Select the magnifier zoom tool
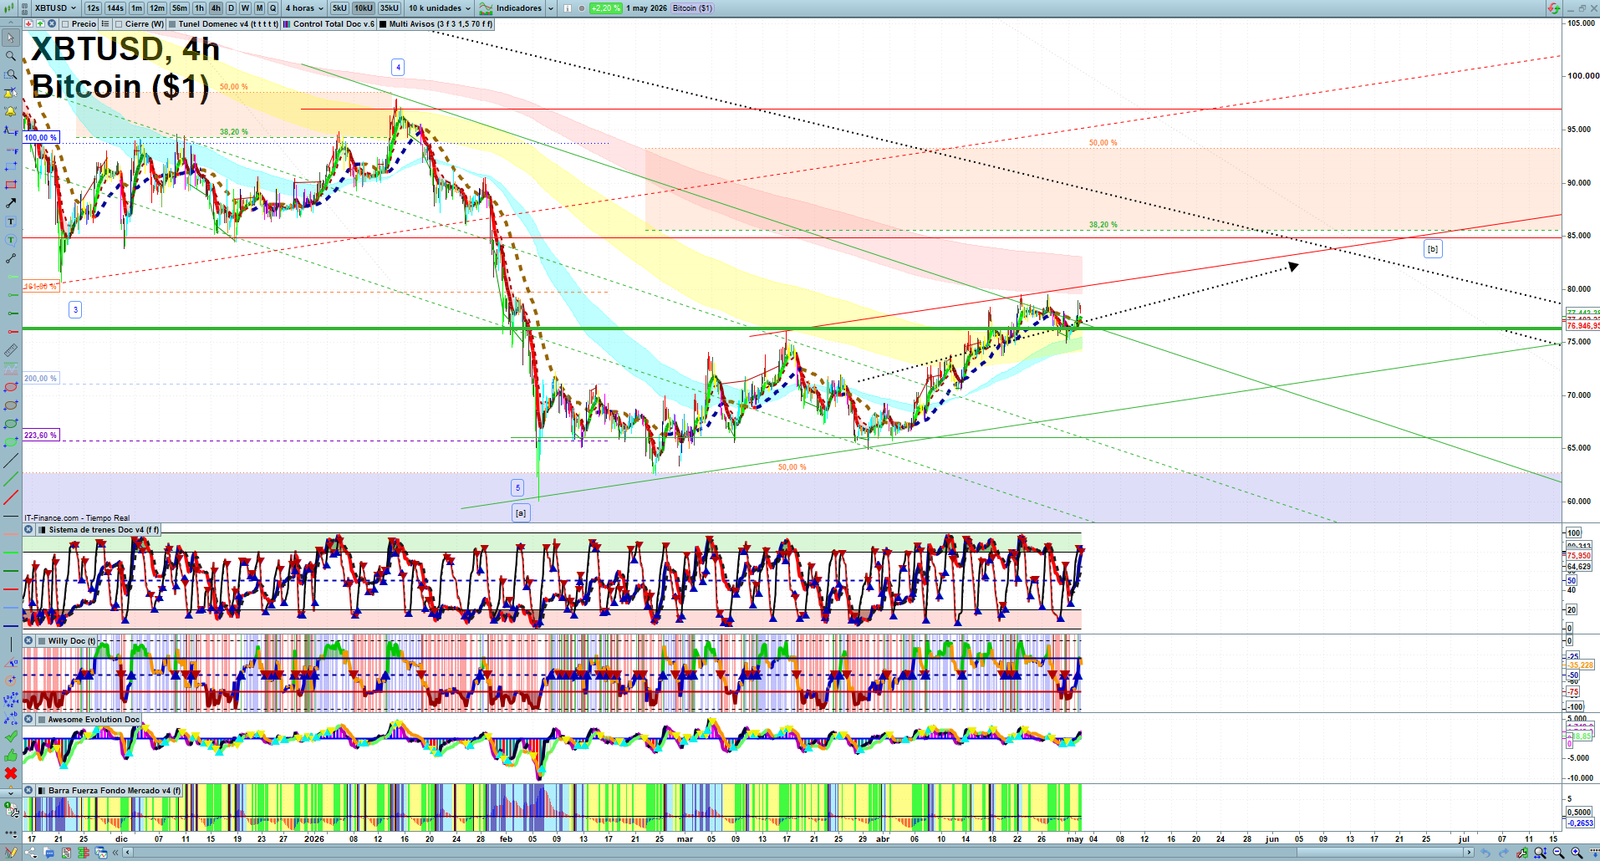The height and width of the screenshot is (861, 1600). pyautogui.click(x=11, y=56)
